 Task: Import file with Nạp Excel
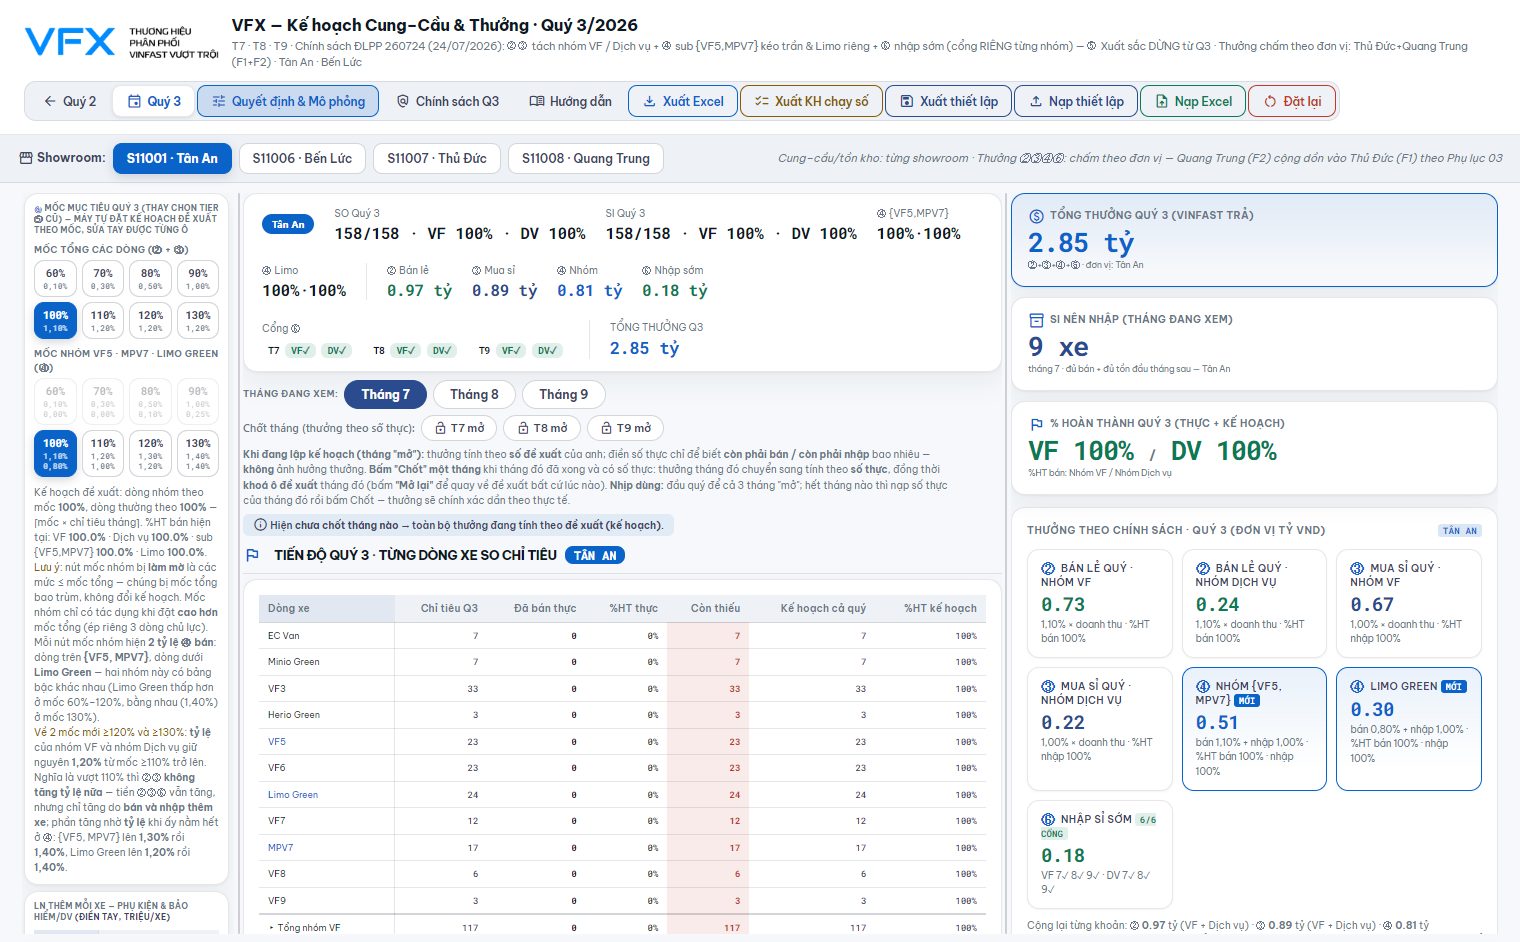click(1193, 101)
